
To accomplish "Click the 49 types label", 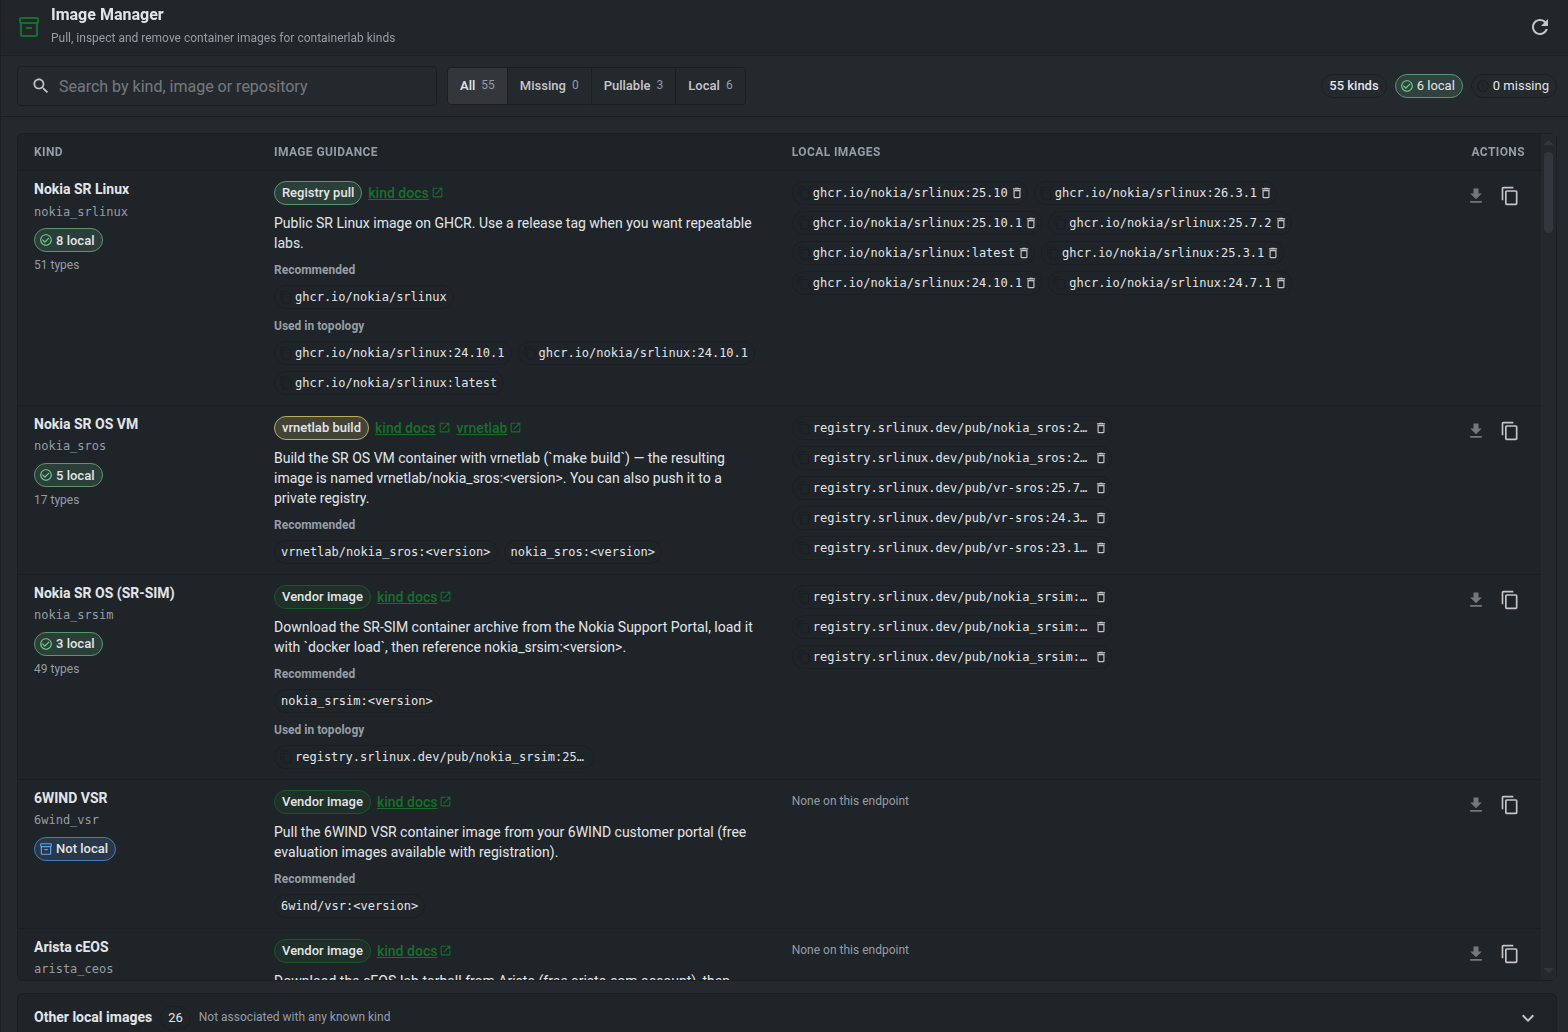I will [56, 669].
